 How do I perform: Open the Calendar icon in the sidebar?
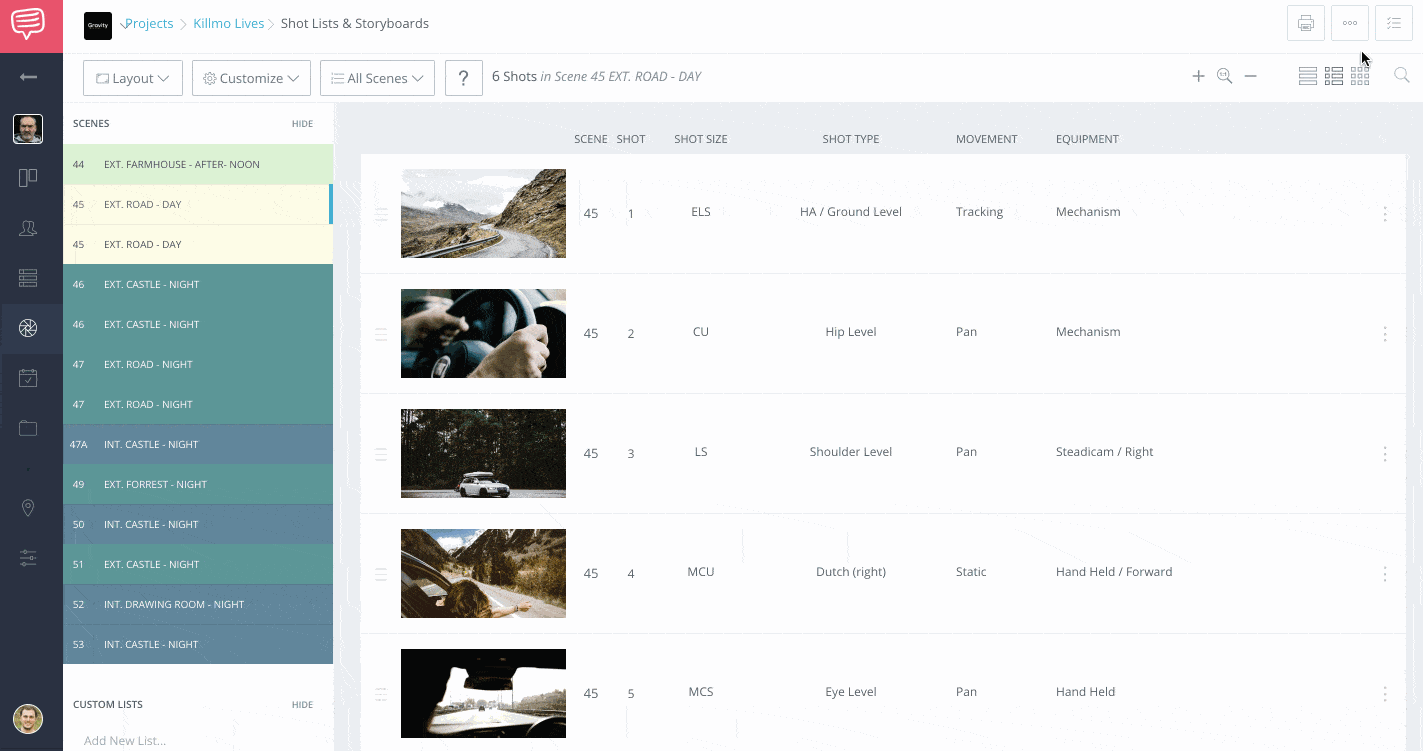(x=28, y=377)
